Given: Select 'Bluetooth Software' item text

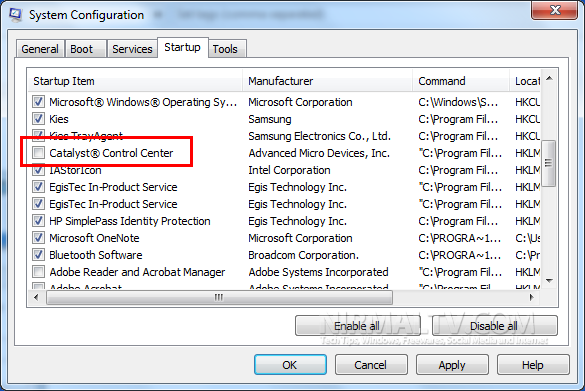Looking at the screenshot, I should pyautogui.click(x=96, y=255).
